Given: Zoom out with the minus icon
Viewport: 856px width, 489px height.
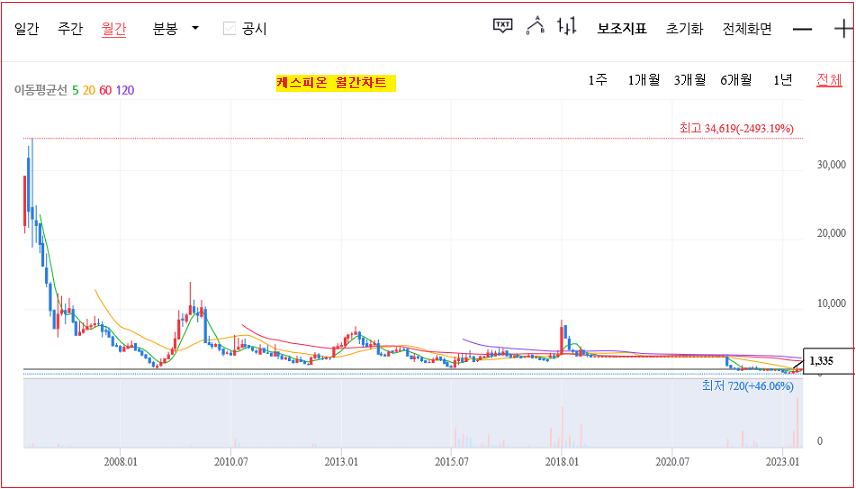Looking at the screenshot, I should (x=802, y=29).
